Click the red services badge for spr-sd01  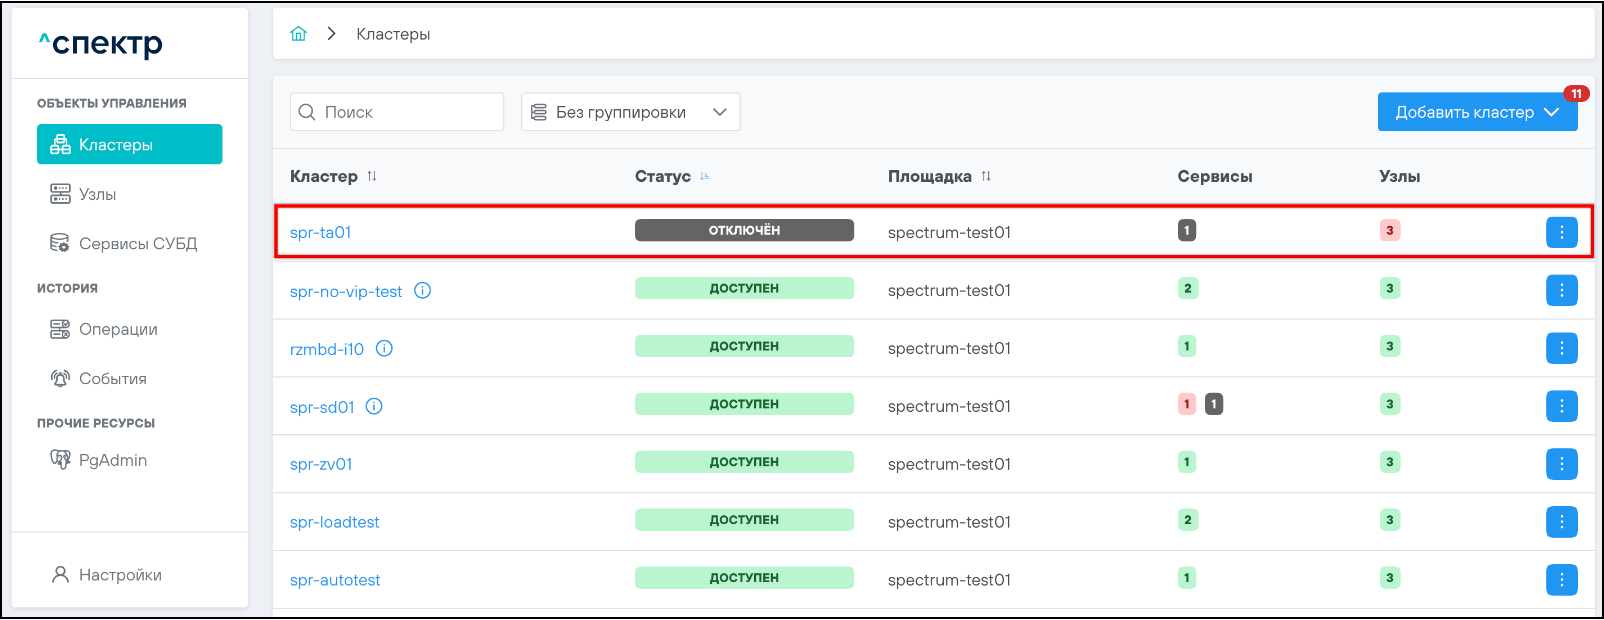tap(1187, 405)
